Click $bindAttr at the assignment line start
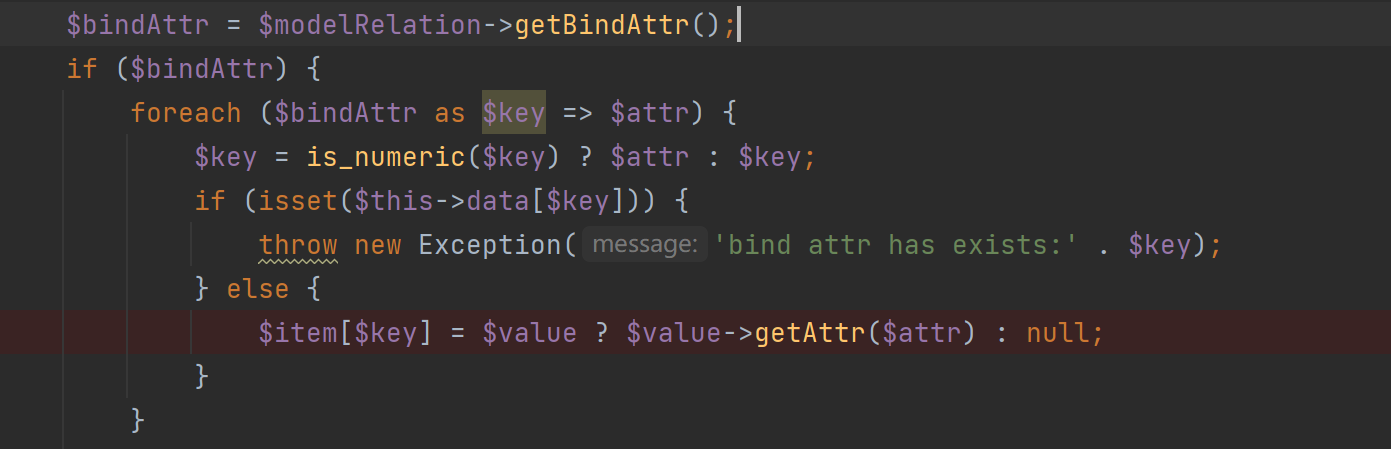1391x449 pixels. 130,24
